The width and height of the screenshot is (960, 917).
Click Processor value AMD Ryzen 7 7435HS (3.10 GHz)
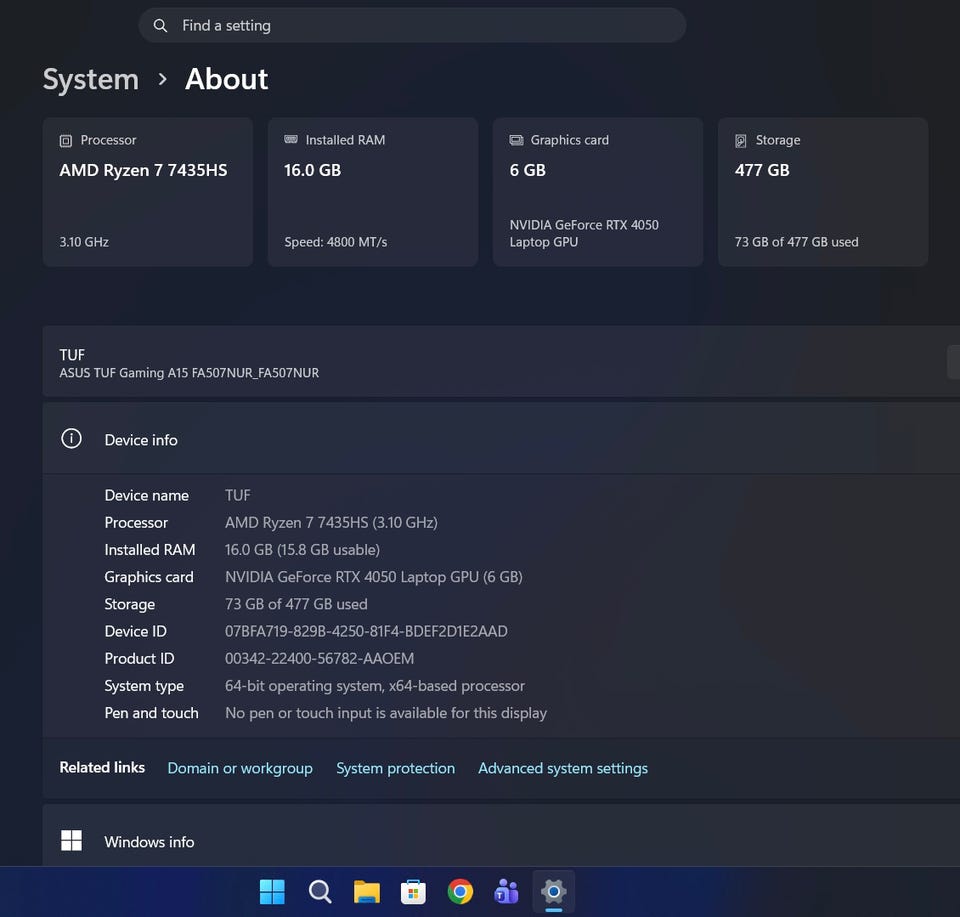331,522
